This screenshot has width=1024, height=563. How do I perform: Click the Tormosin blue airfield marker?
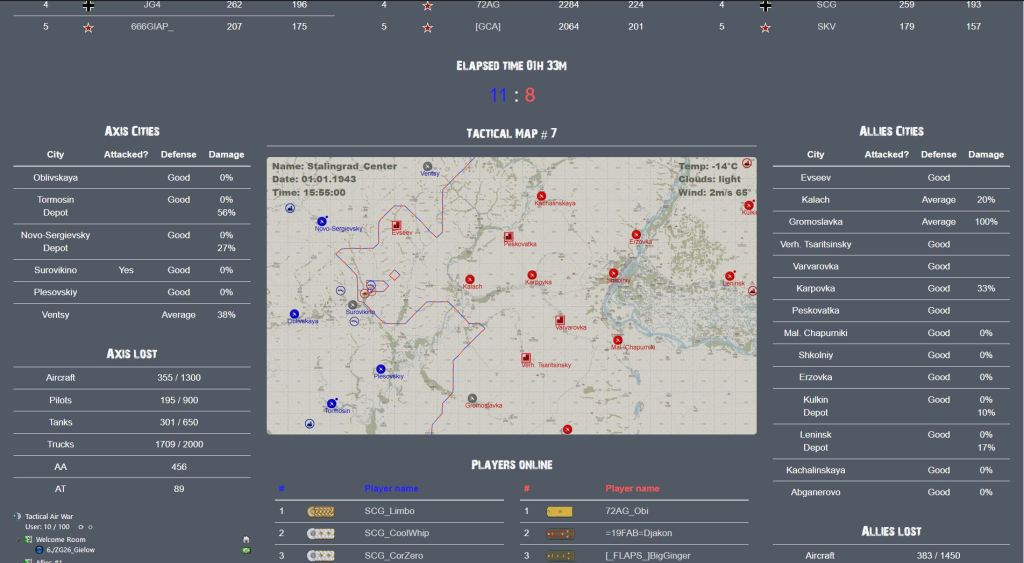click(330, 403)
